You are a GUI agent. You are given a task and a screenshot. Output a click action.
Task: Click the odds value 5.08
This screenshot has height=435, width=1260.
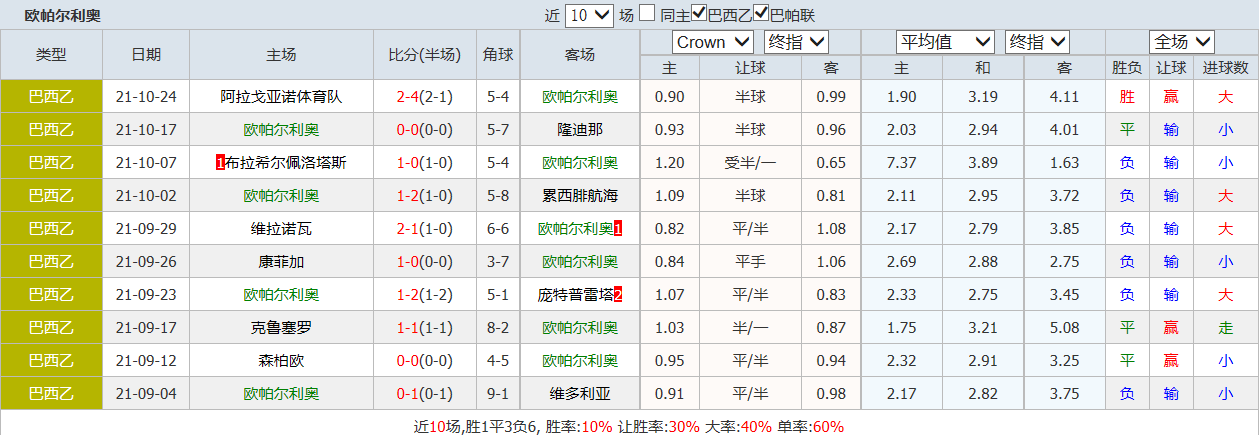click(1064, 328)
